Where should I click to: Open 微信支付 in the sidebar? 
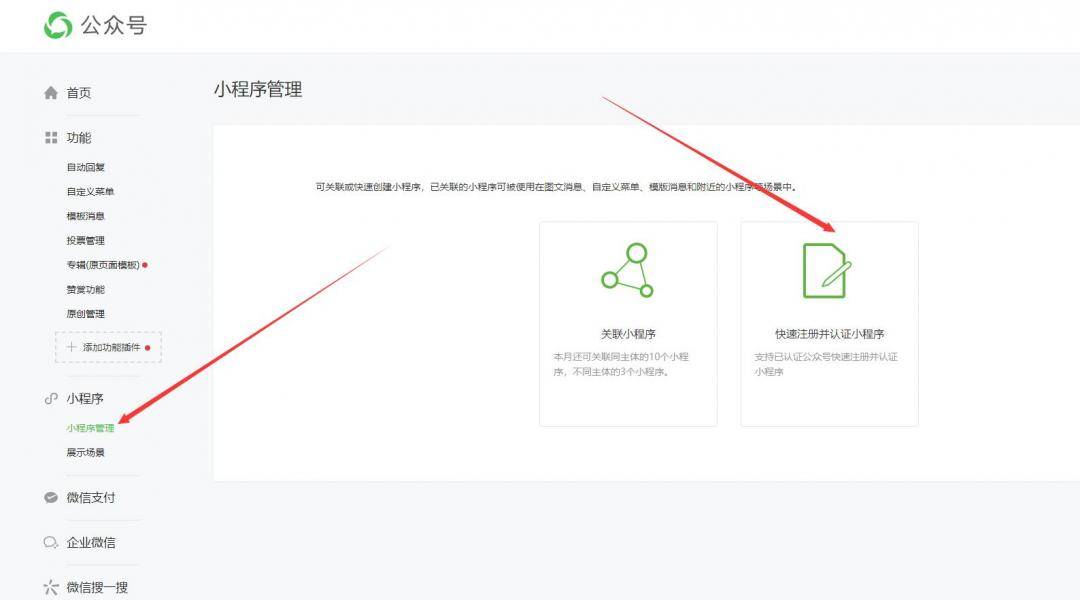pos(91,497)
